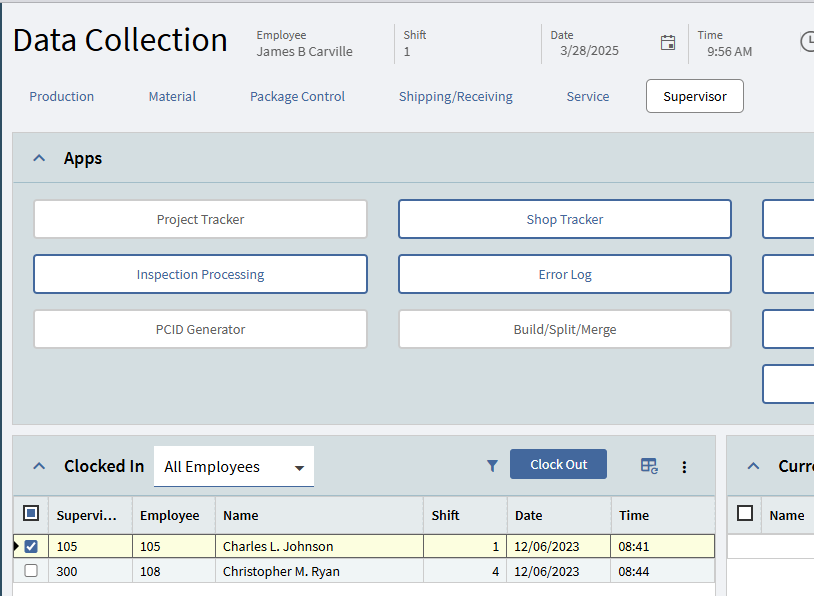Click supervisor cell 300
814x596 pixels.
[x=90, y=571]
